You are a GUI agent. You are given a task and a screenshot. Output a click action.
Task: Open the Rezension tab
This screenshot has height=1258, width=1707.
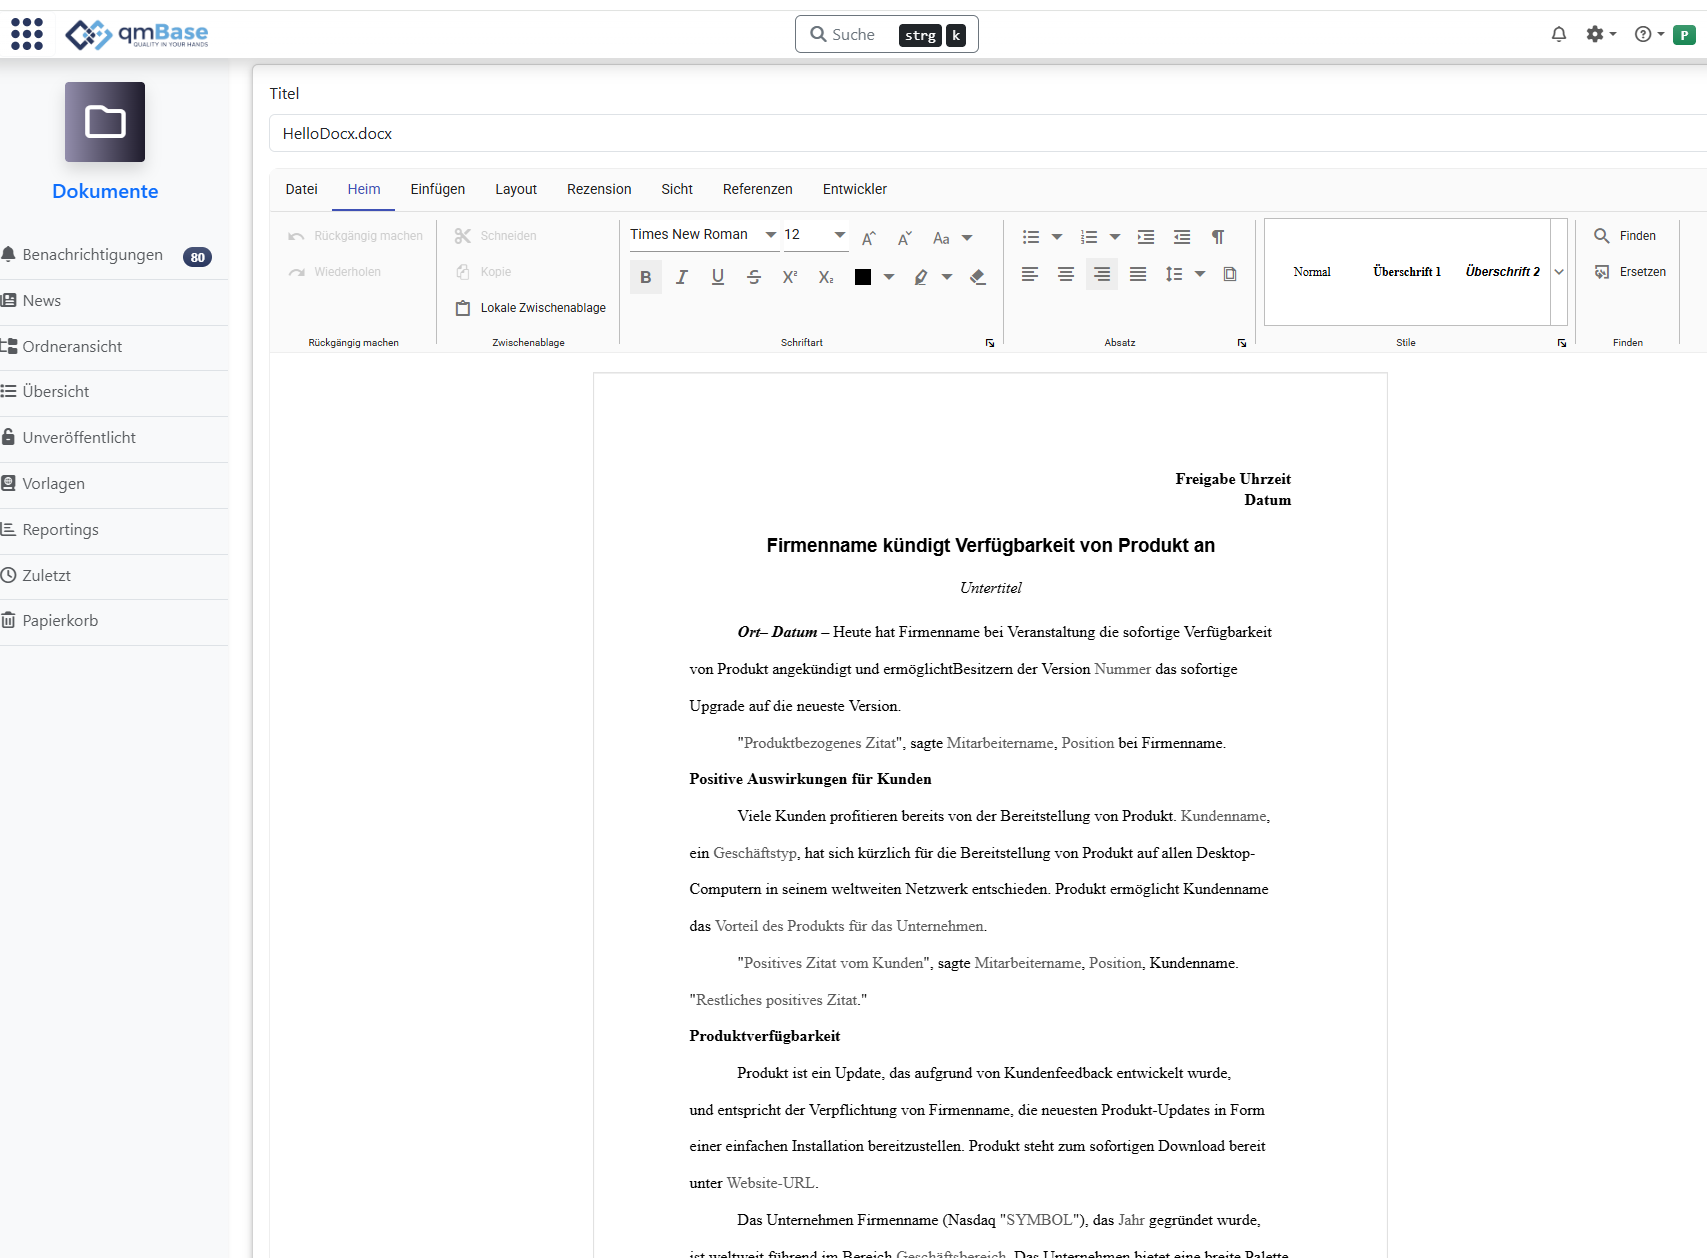tap(598, 189)
